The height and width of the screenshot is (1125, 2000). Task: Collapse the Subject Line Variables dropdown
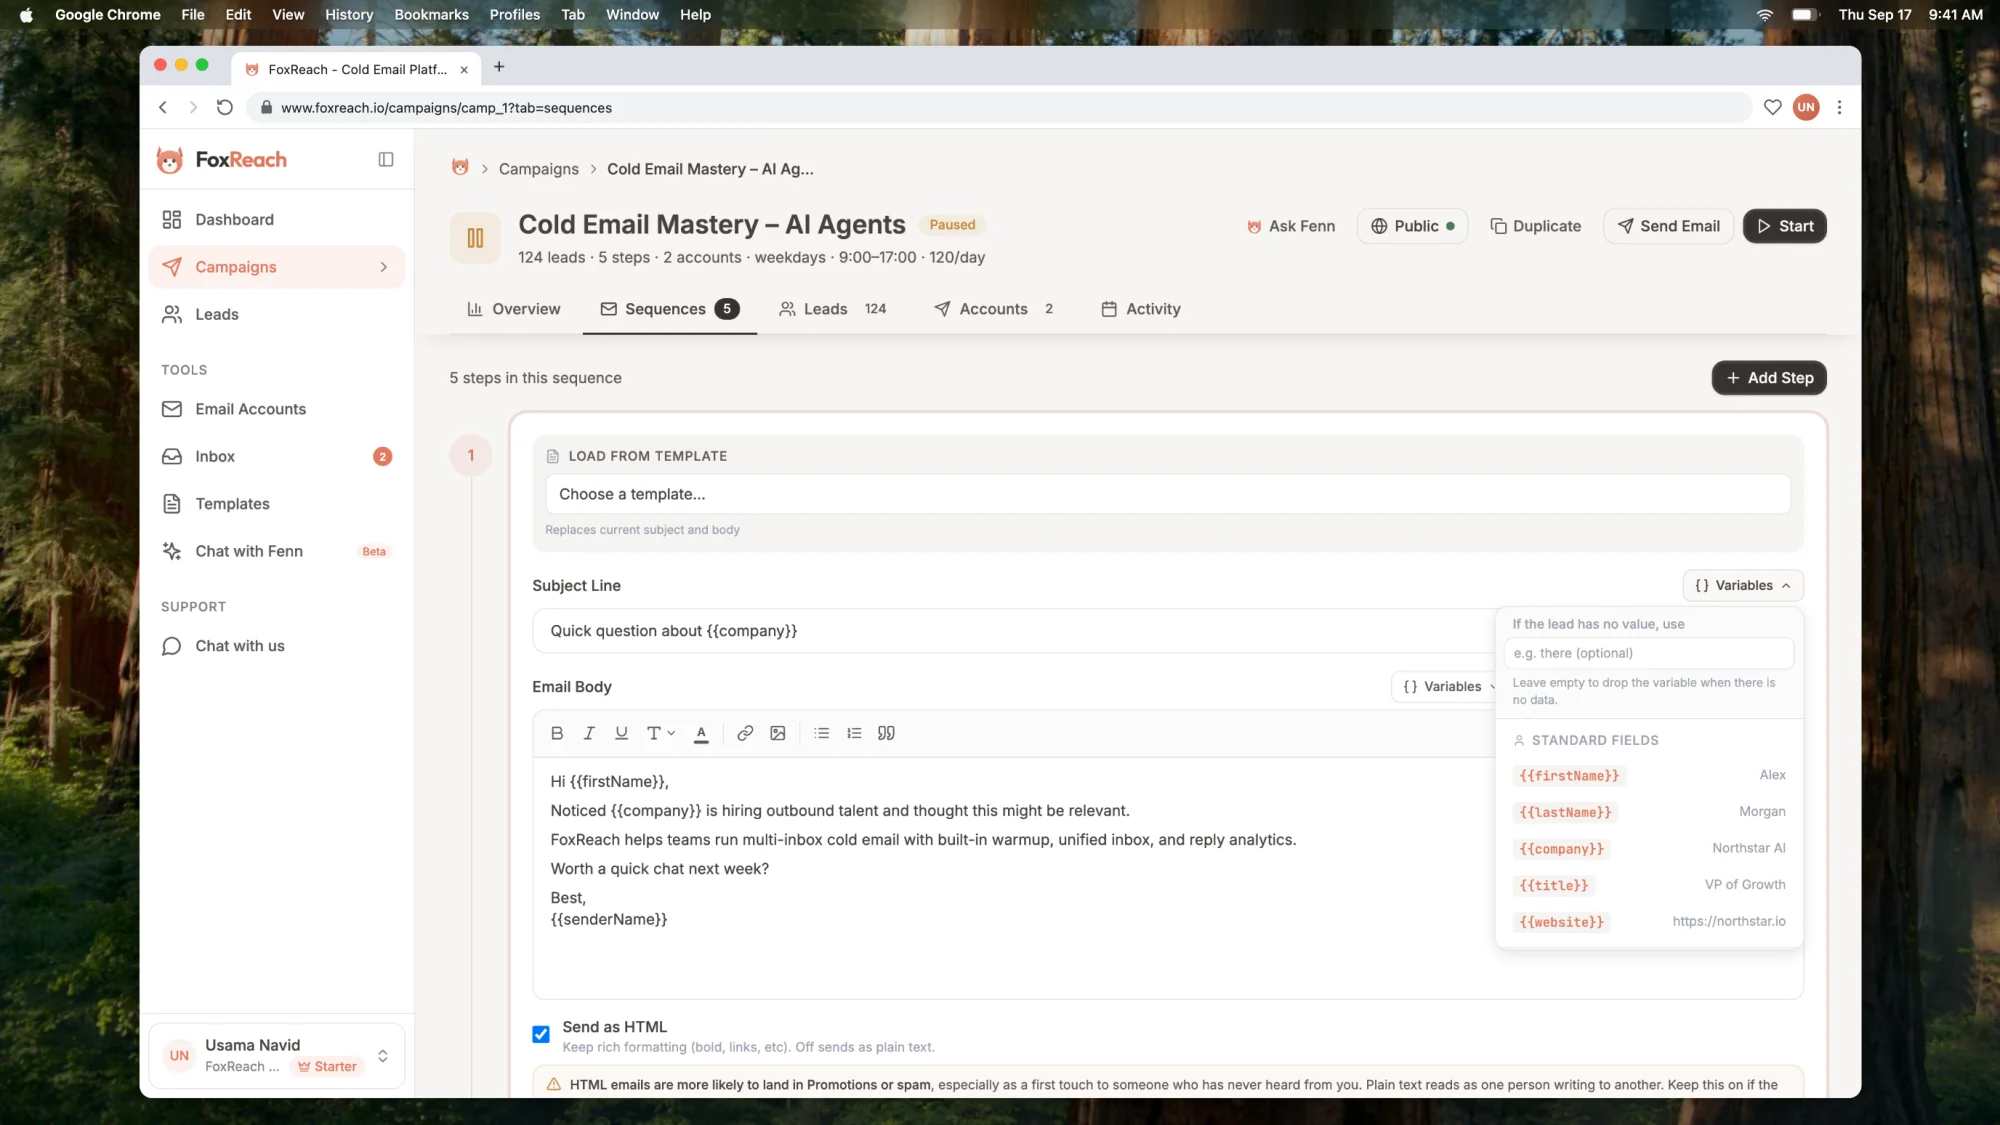click(1742, 585)
